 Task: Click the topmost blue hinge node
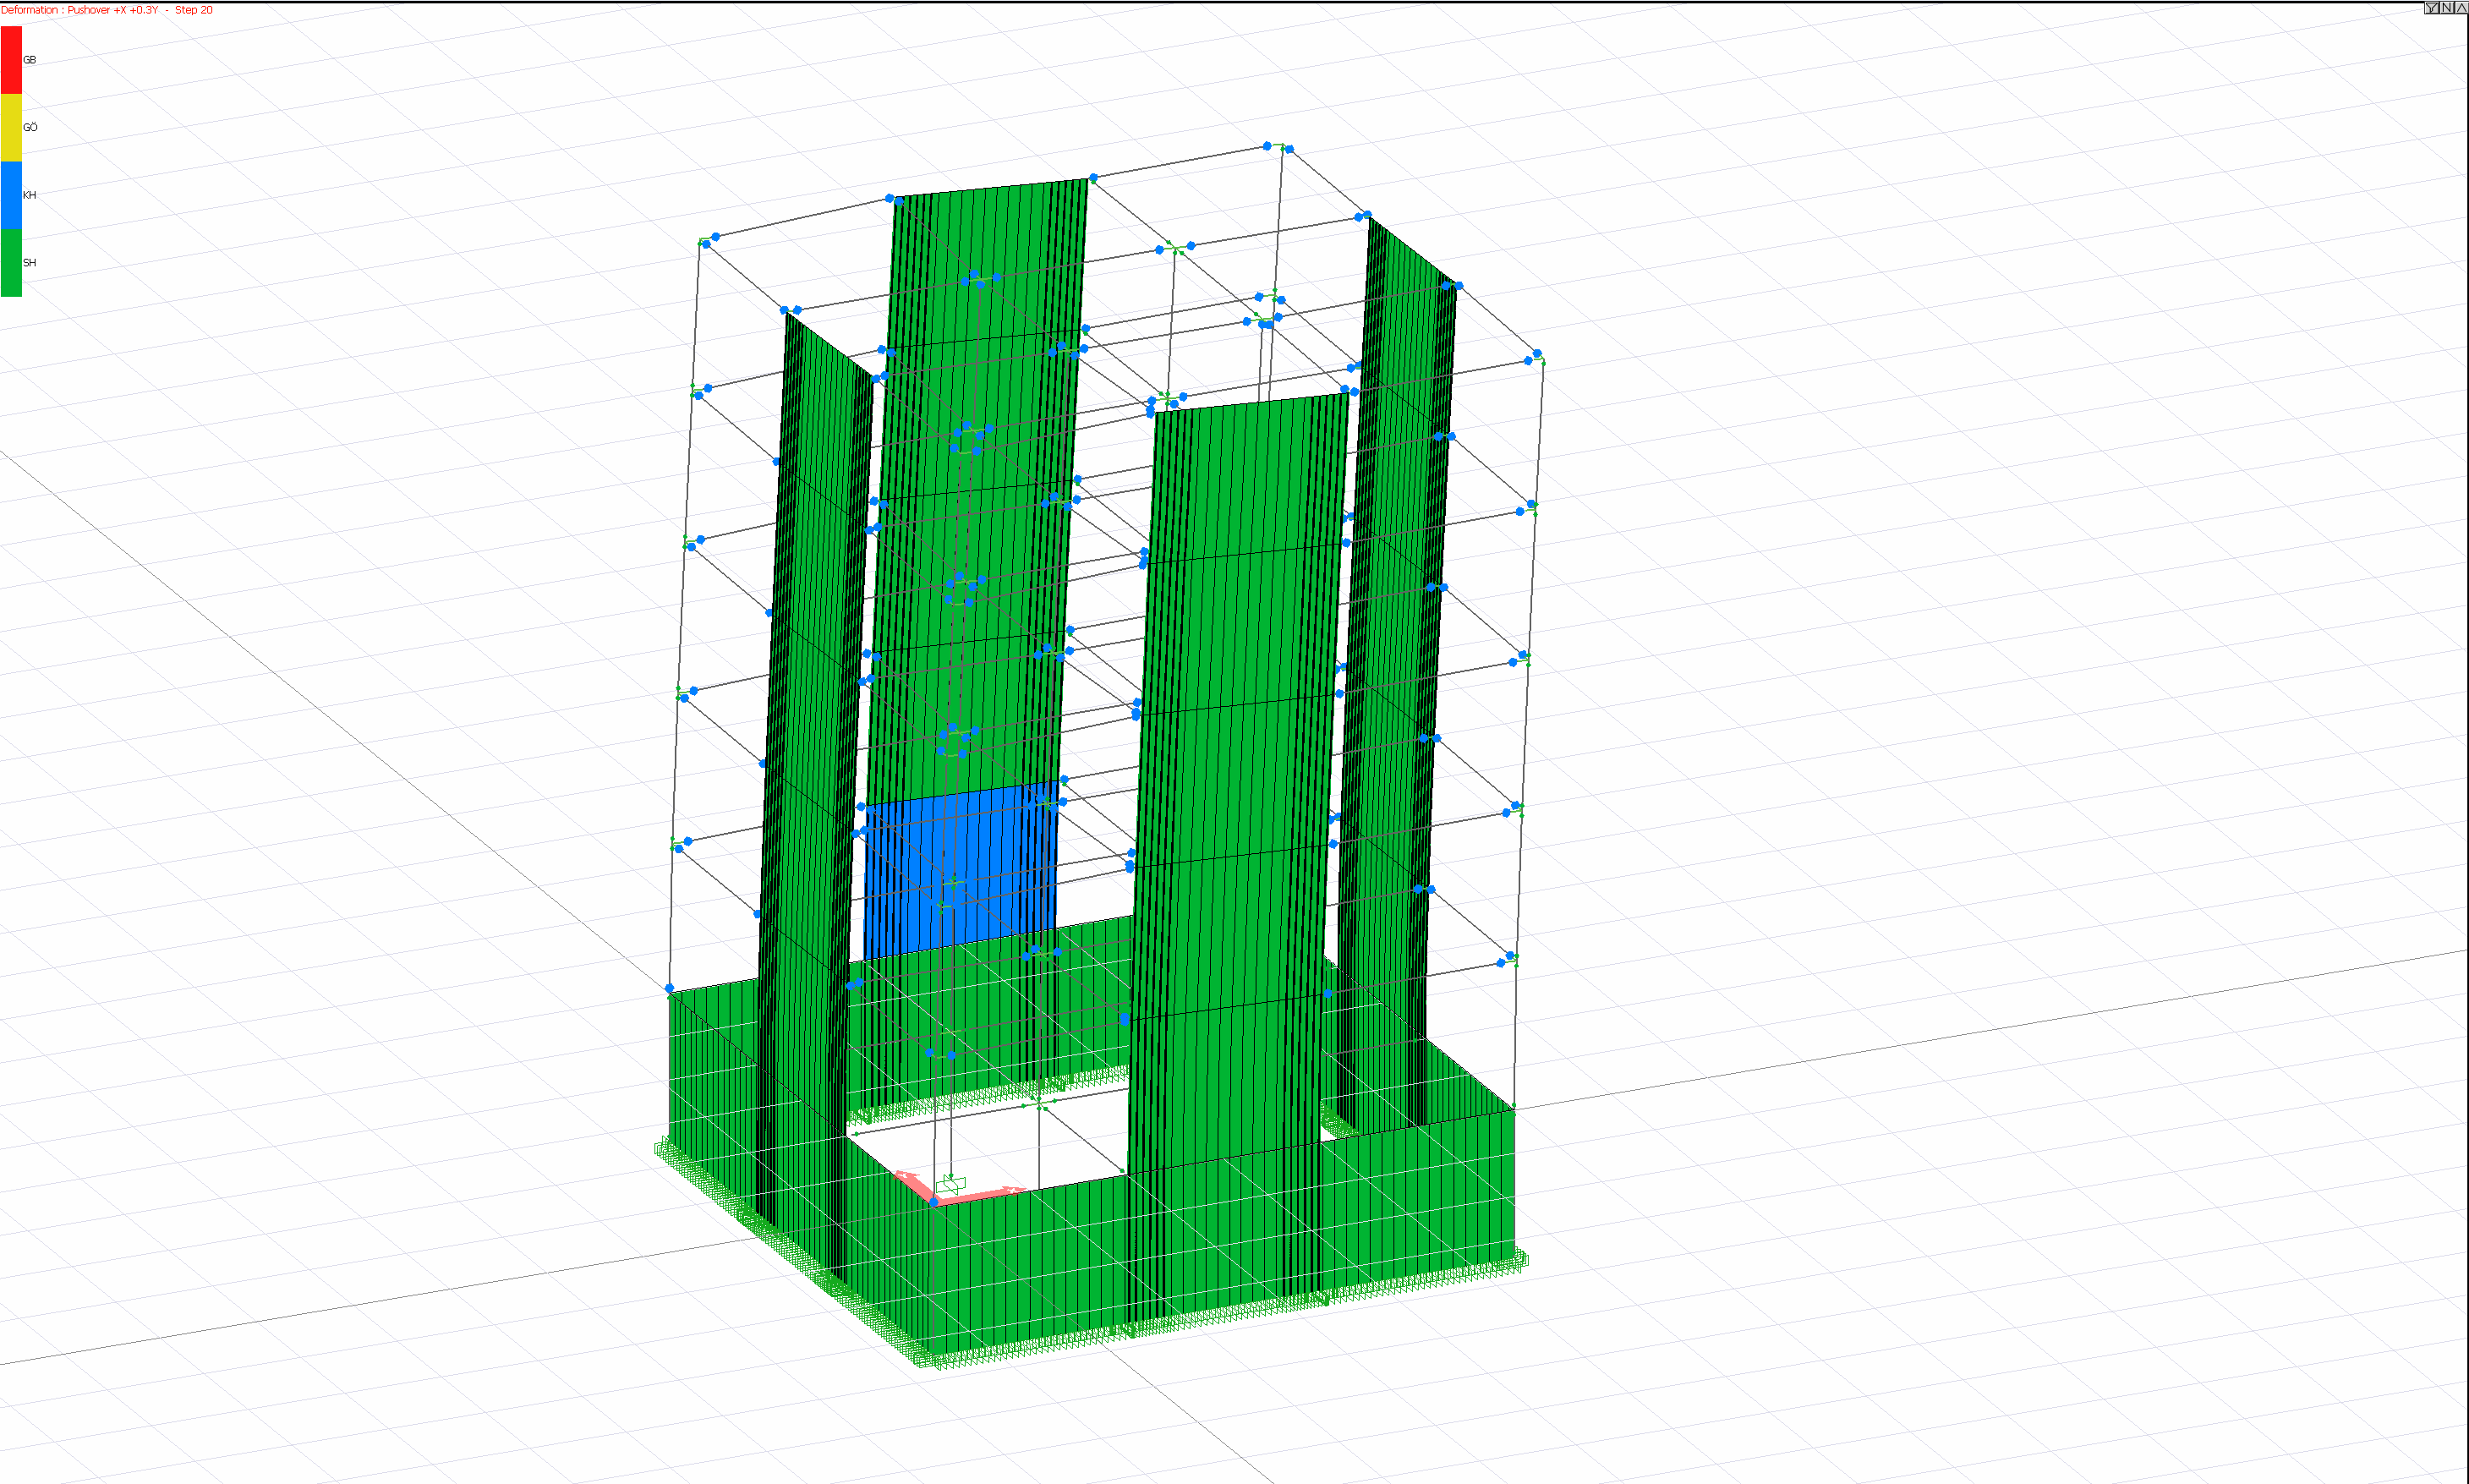point(1267,146)
